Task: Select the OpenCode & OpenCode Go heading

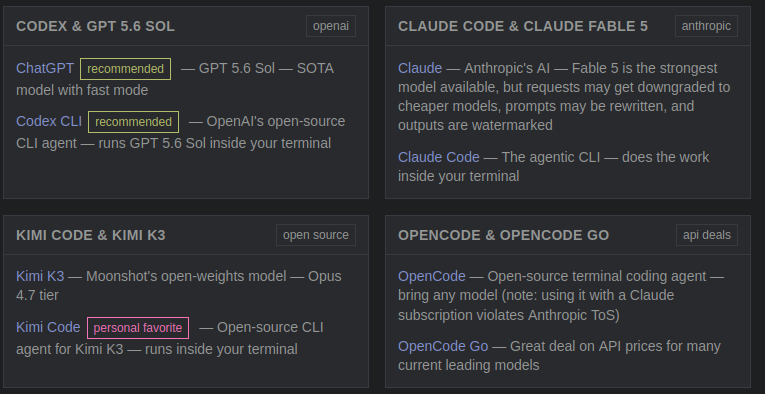Action: pyautogui.click(x=503, y=235)
